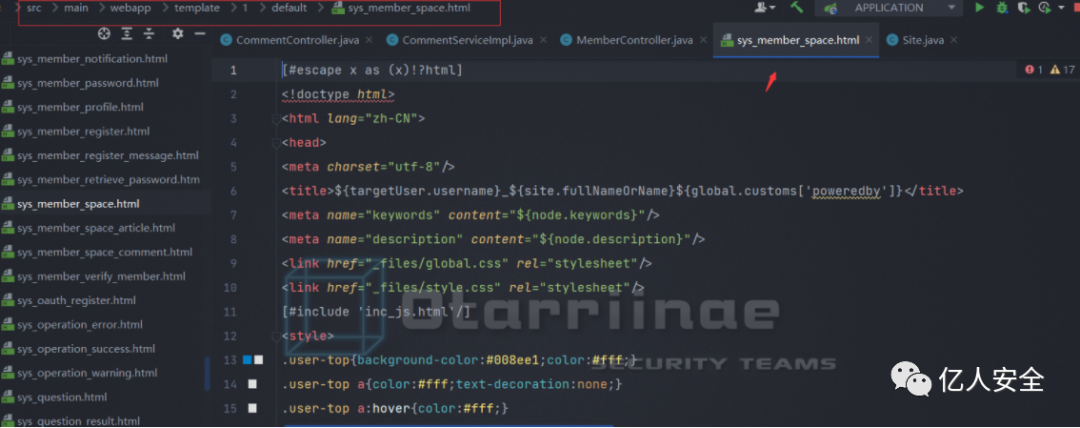
Task: Start debugging with the green bug icon
Action: pyautogui.click(x=1002, y=8)
